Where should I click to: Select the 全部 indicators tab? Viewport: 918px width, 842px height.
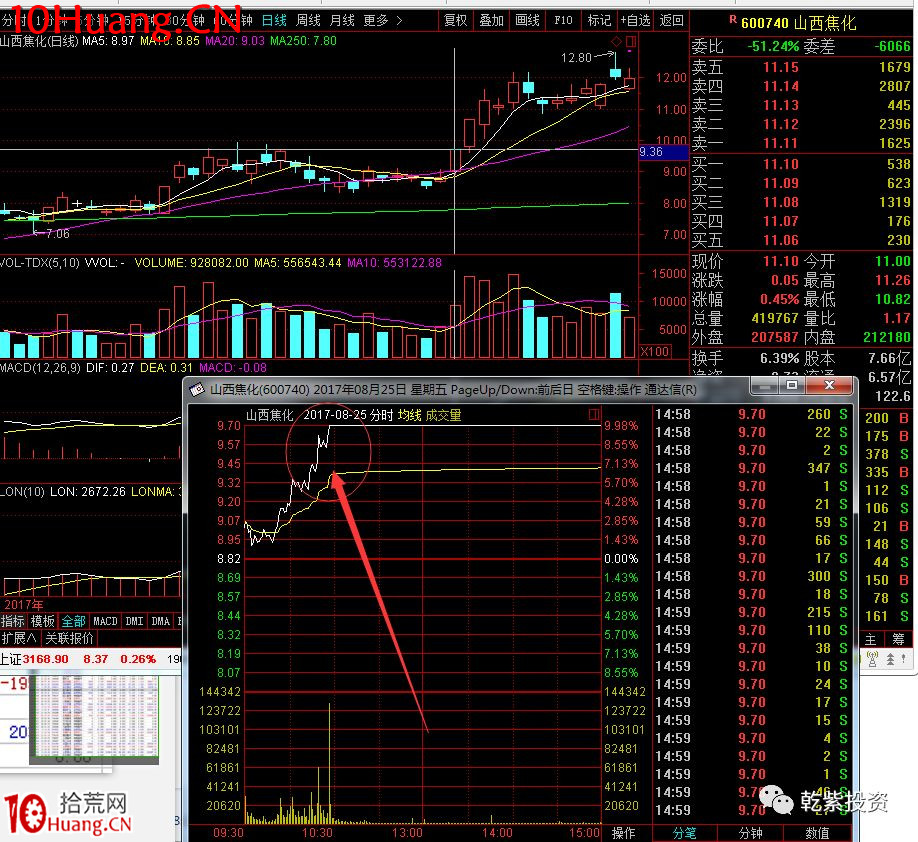[74, 621]
